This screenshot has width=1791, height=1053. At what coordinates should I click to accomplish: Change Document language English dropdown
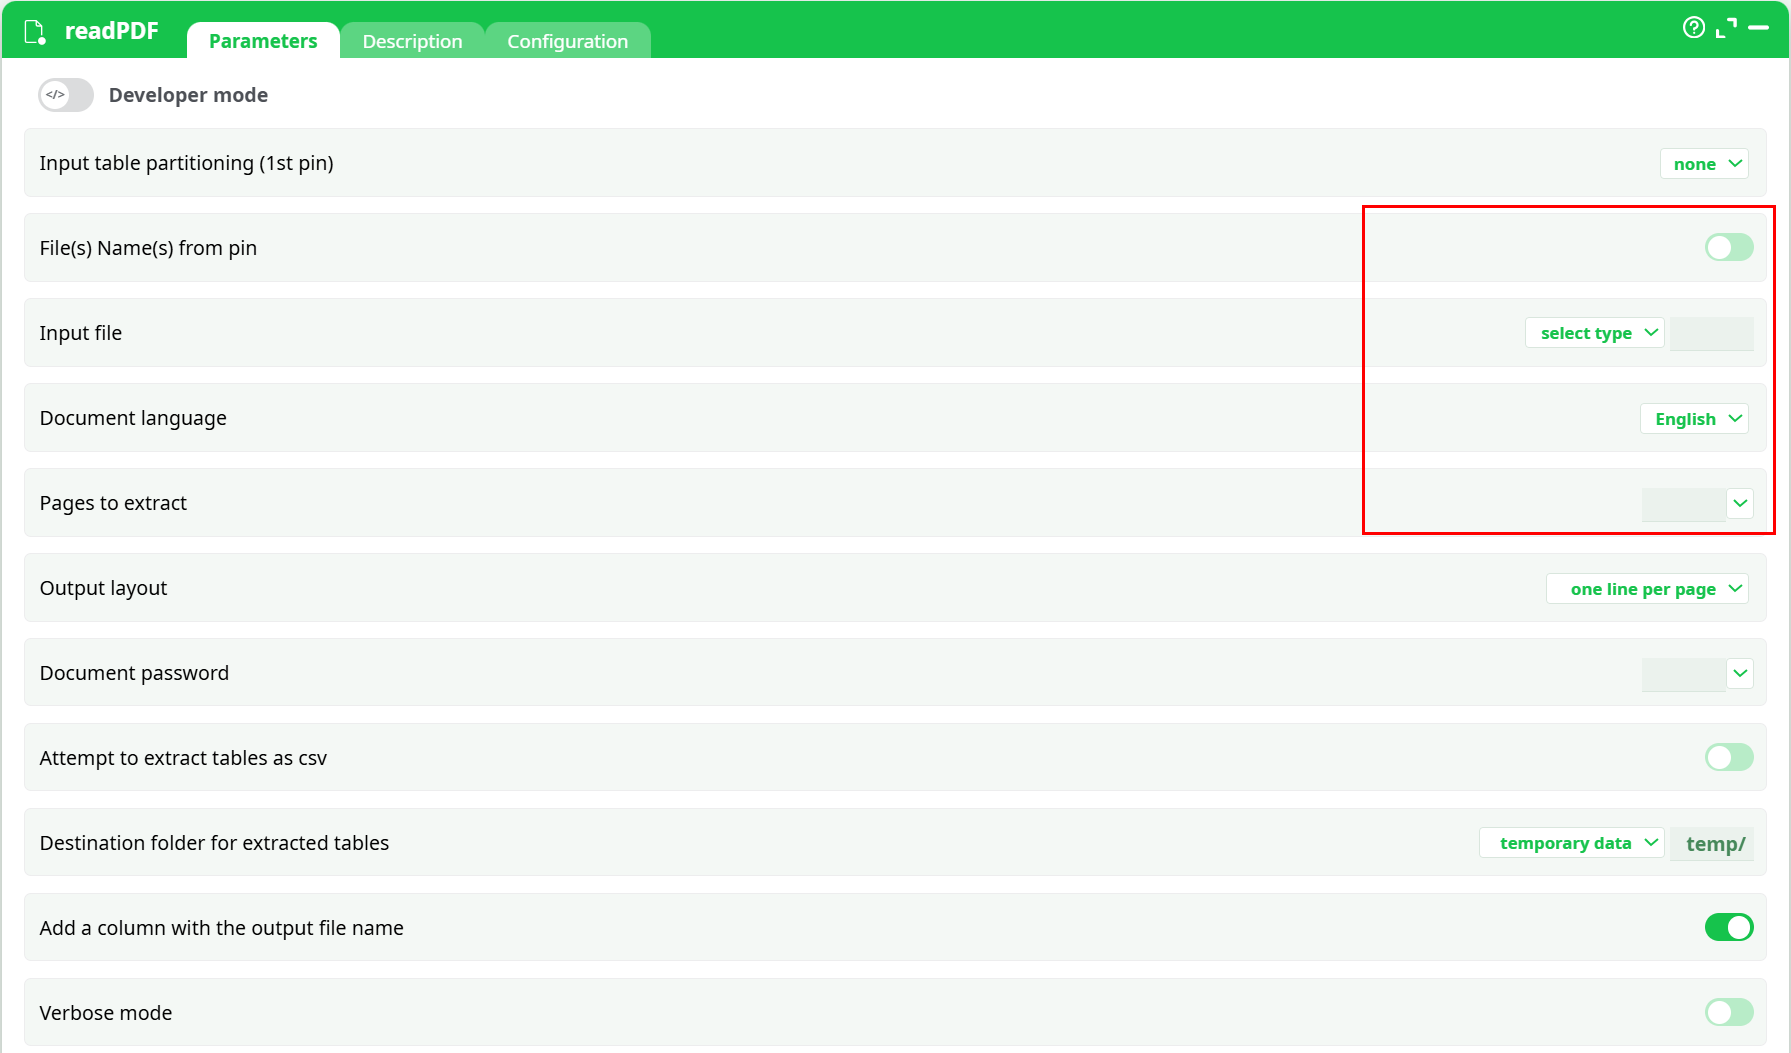click(1694, 419)
